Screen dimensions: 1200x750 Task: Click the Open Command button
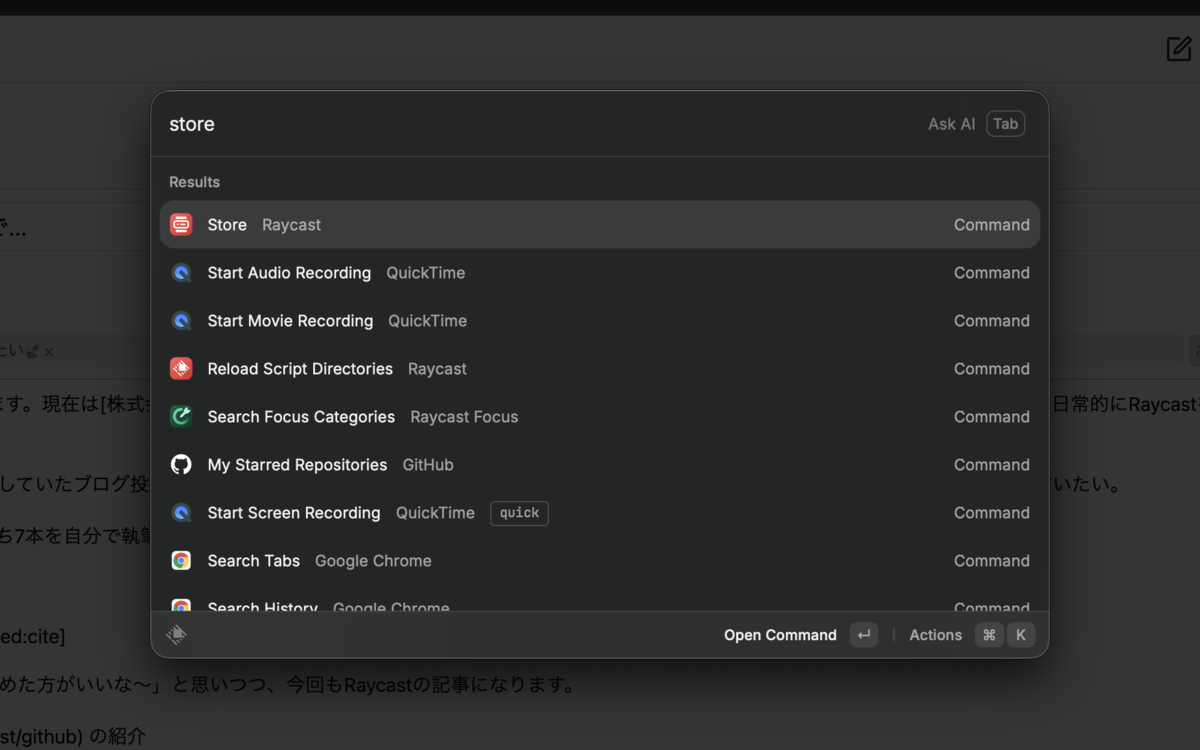tap(800, 635)
